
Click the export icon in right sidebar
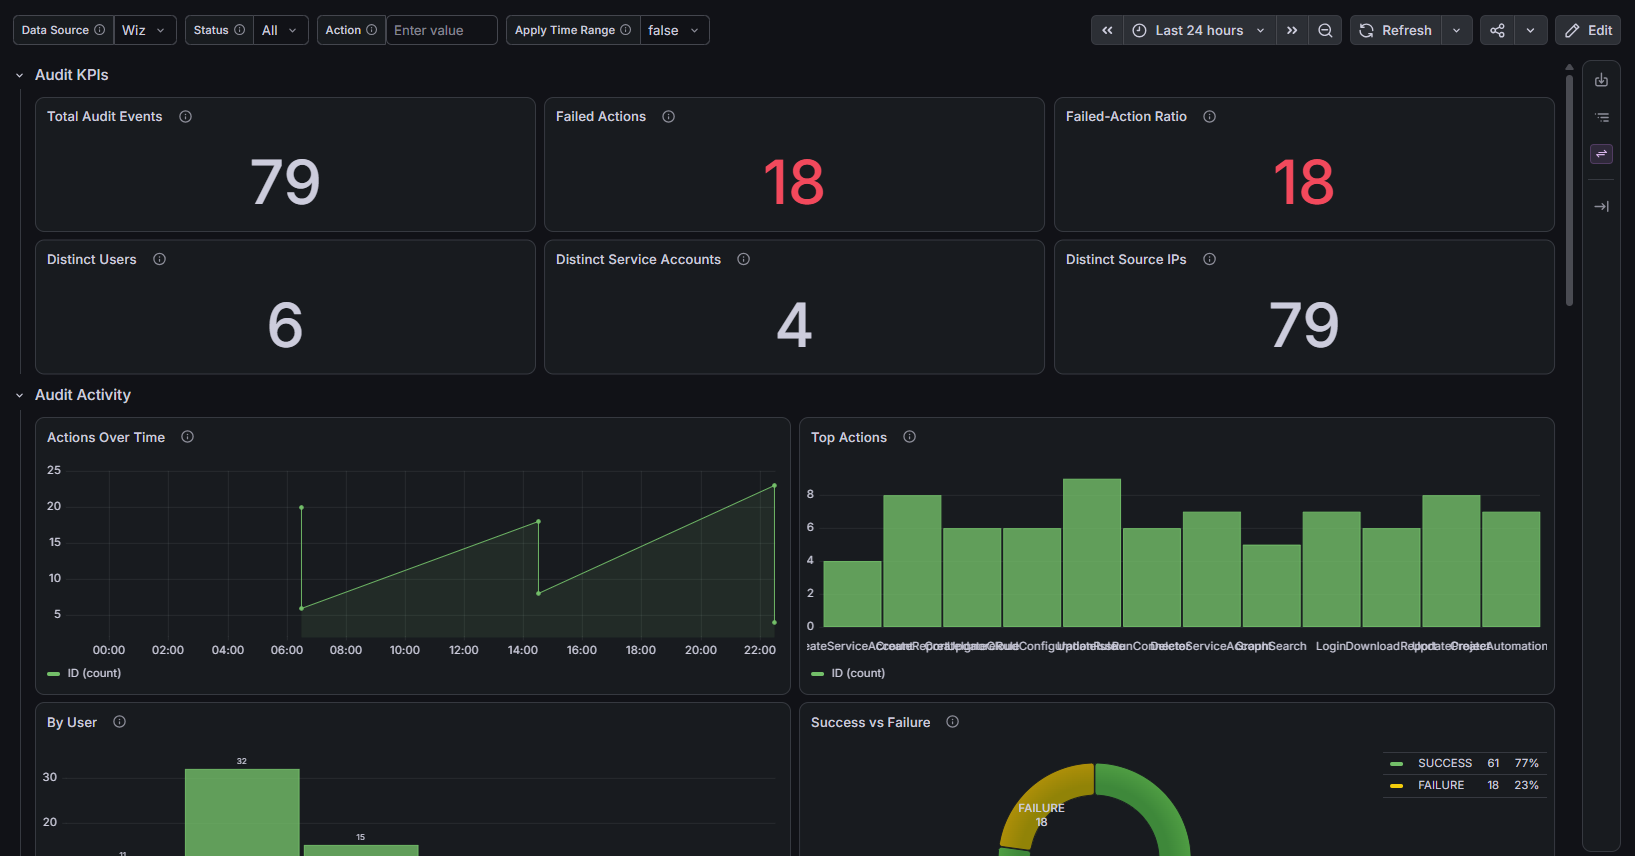coord(1601,80)
